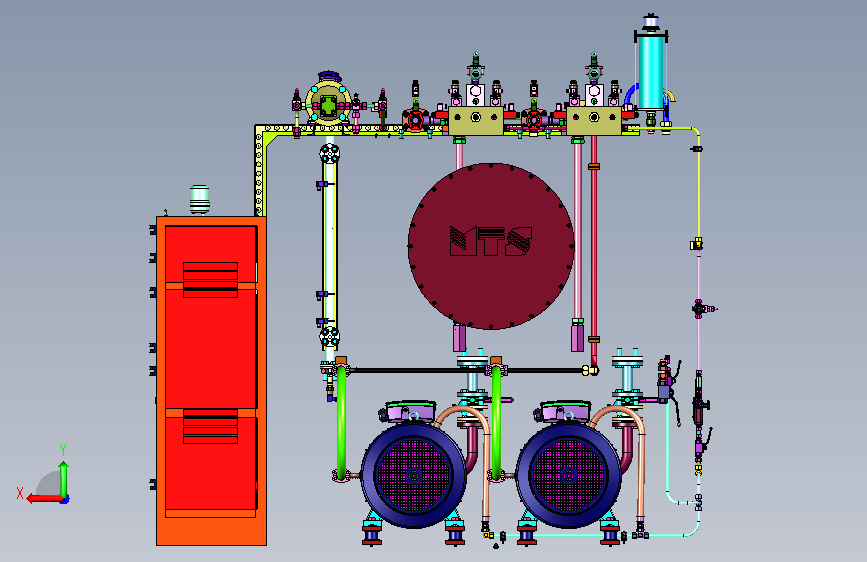Pick the right copper curved tube
This screenshot has width=867, height=562.
pos(619,462)
